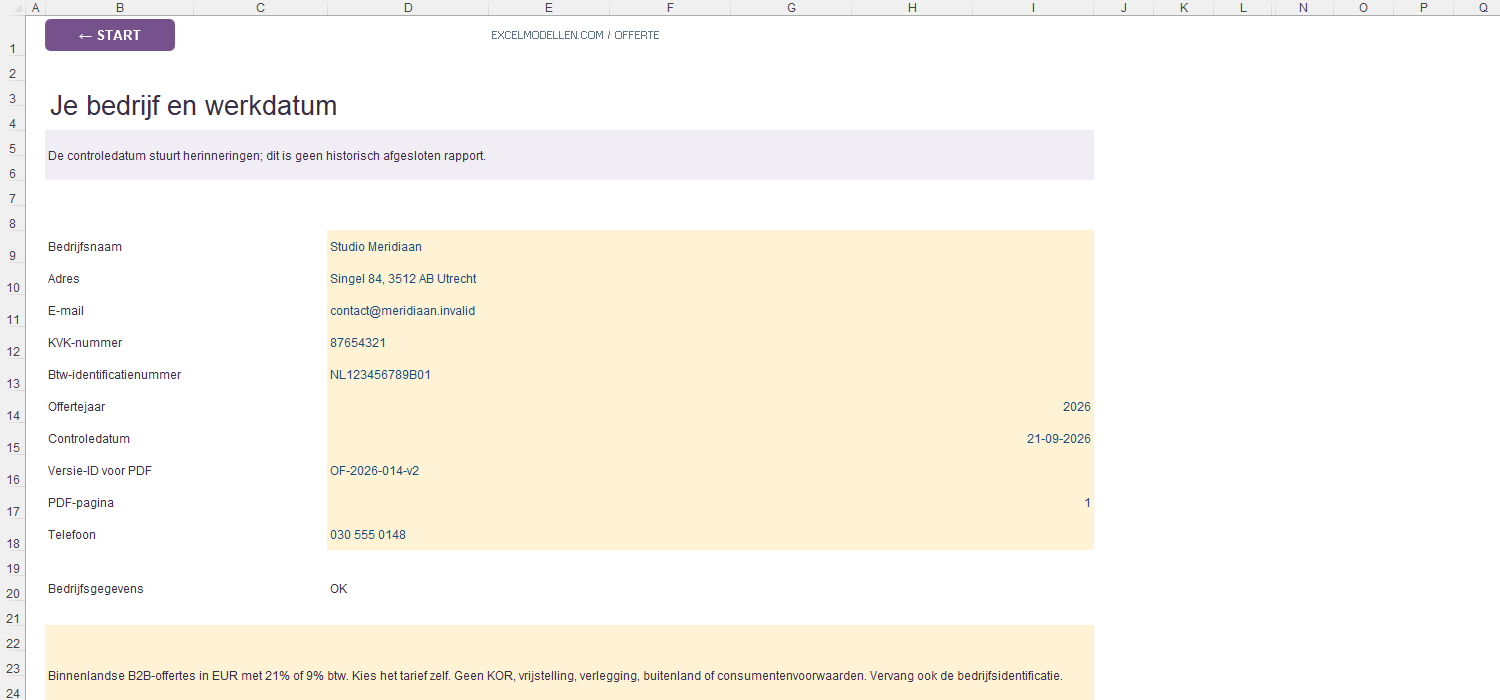Click the Binnenlandse B2B-offertes note text
Screen dimensions: 1500x700
coord(555,676)
